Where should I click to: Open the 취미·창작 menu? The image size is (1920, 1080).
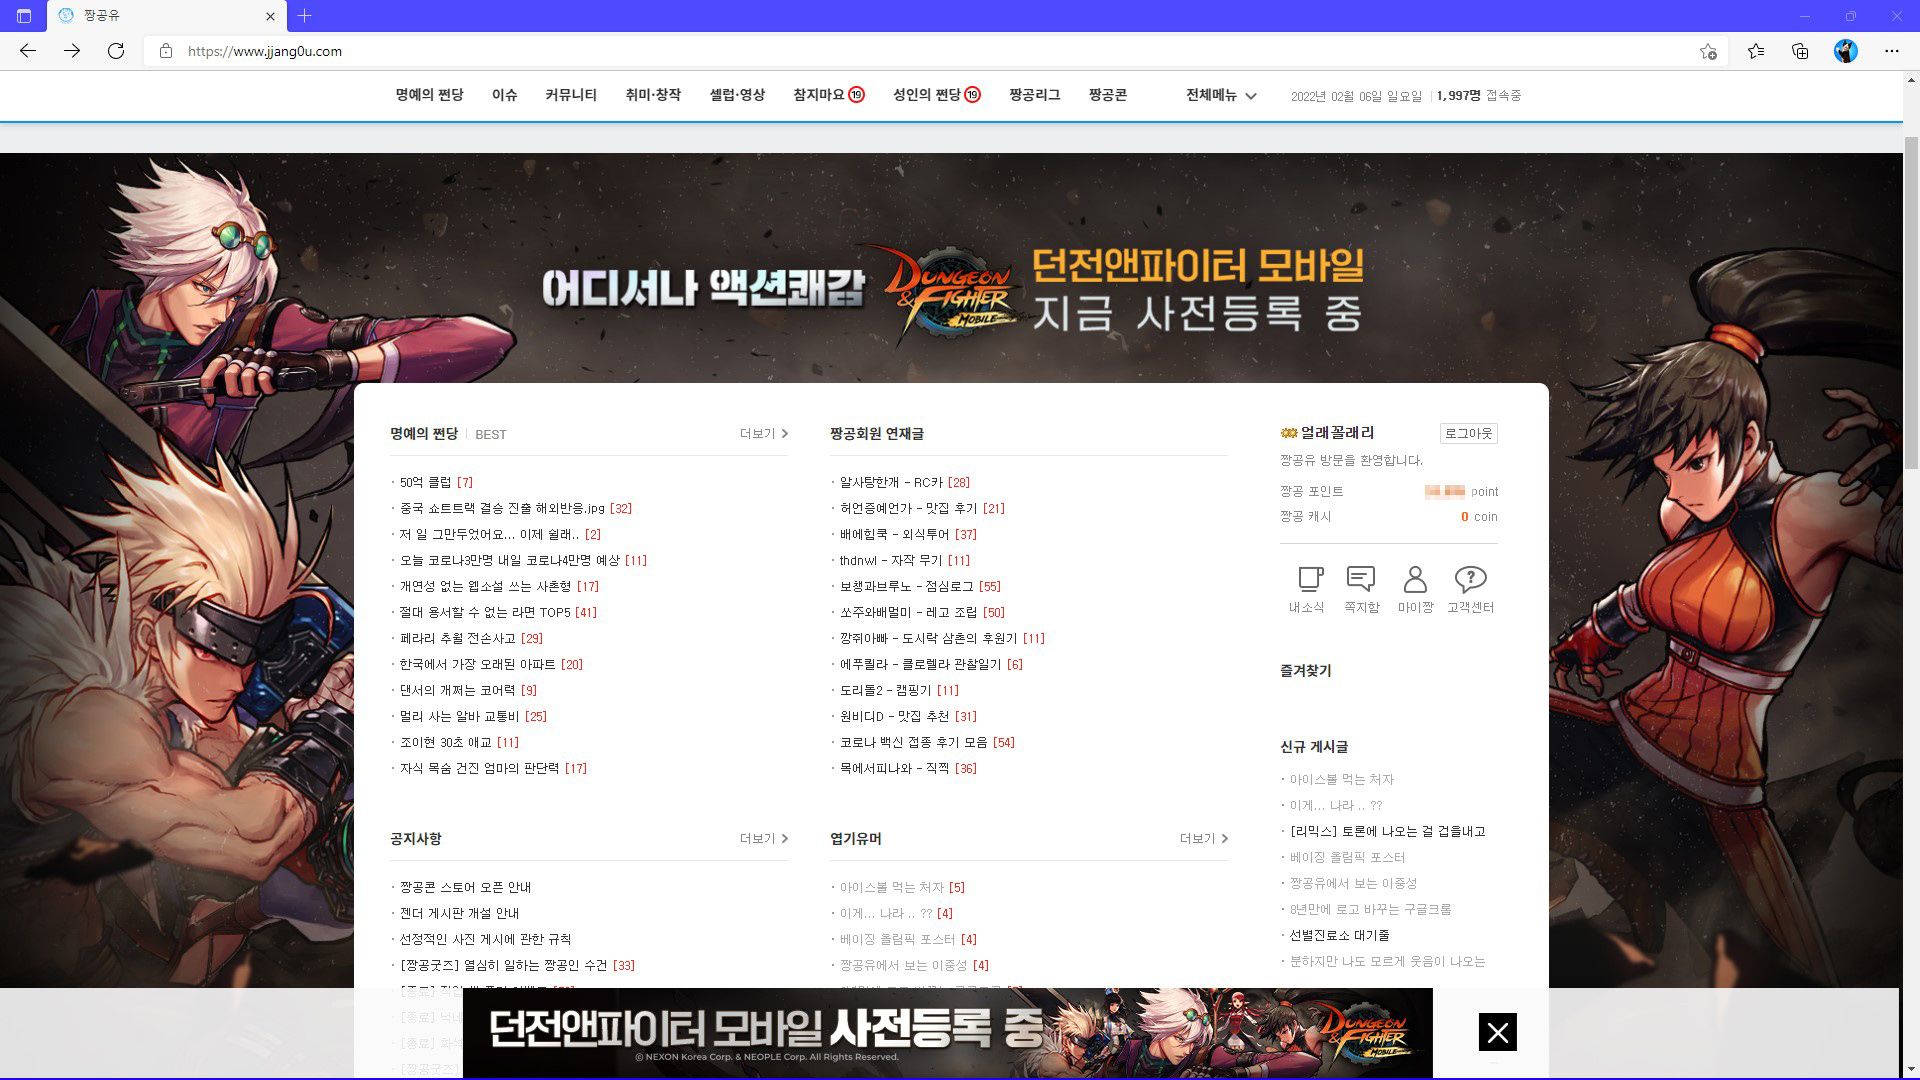click(x=653, y=95)
